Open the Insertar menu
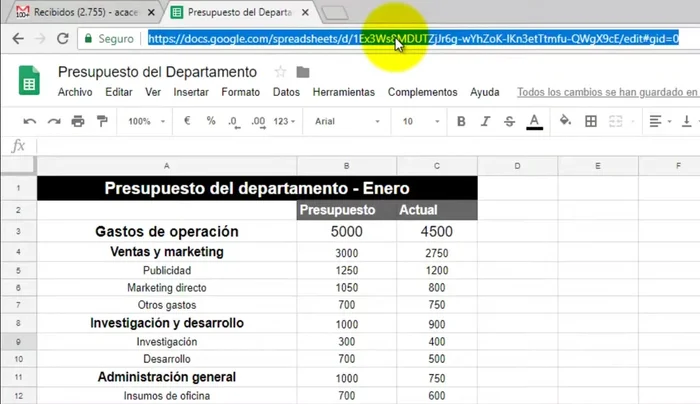Viewport: 700px width, 404px height. click(x=191, y=92)
